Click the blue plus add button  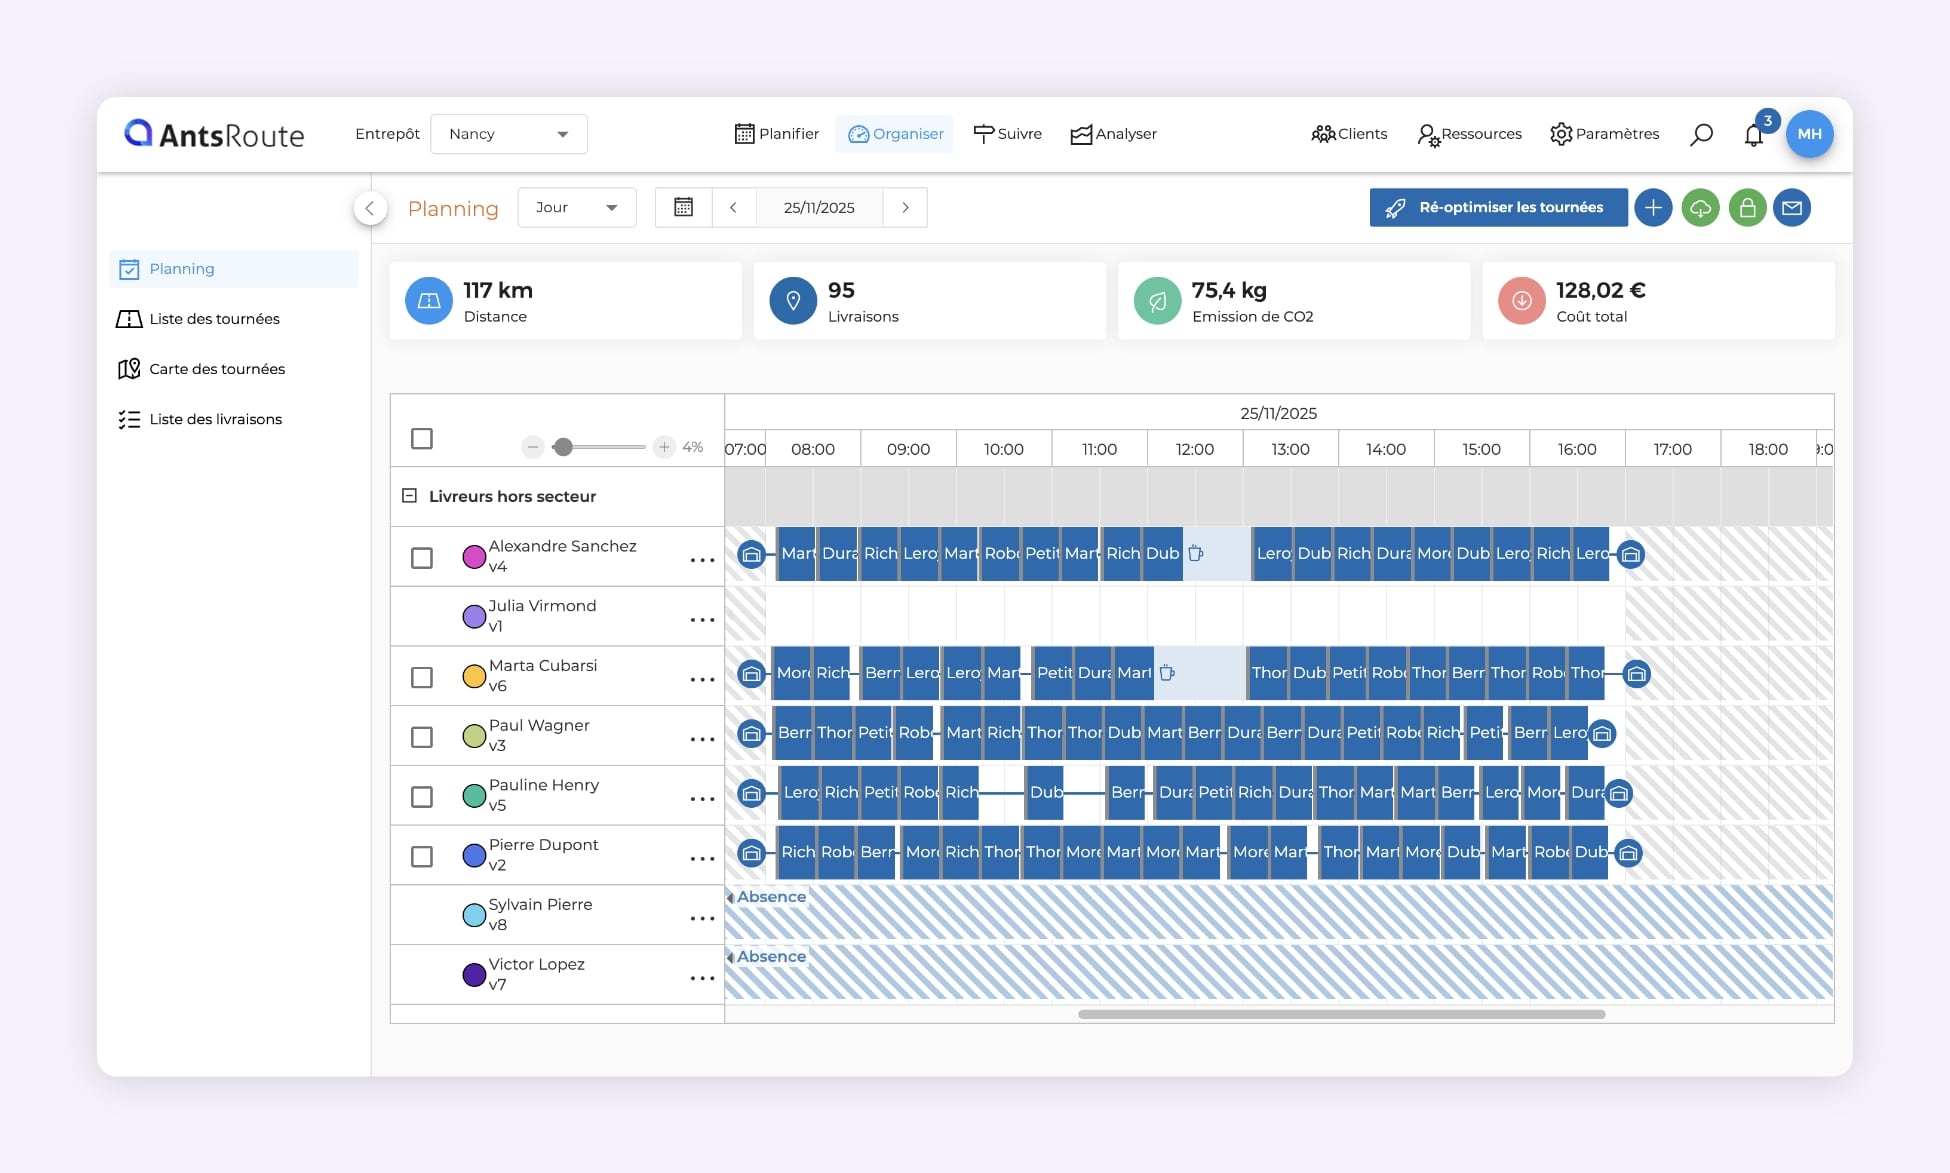[x=1653, y=208]
